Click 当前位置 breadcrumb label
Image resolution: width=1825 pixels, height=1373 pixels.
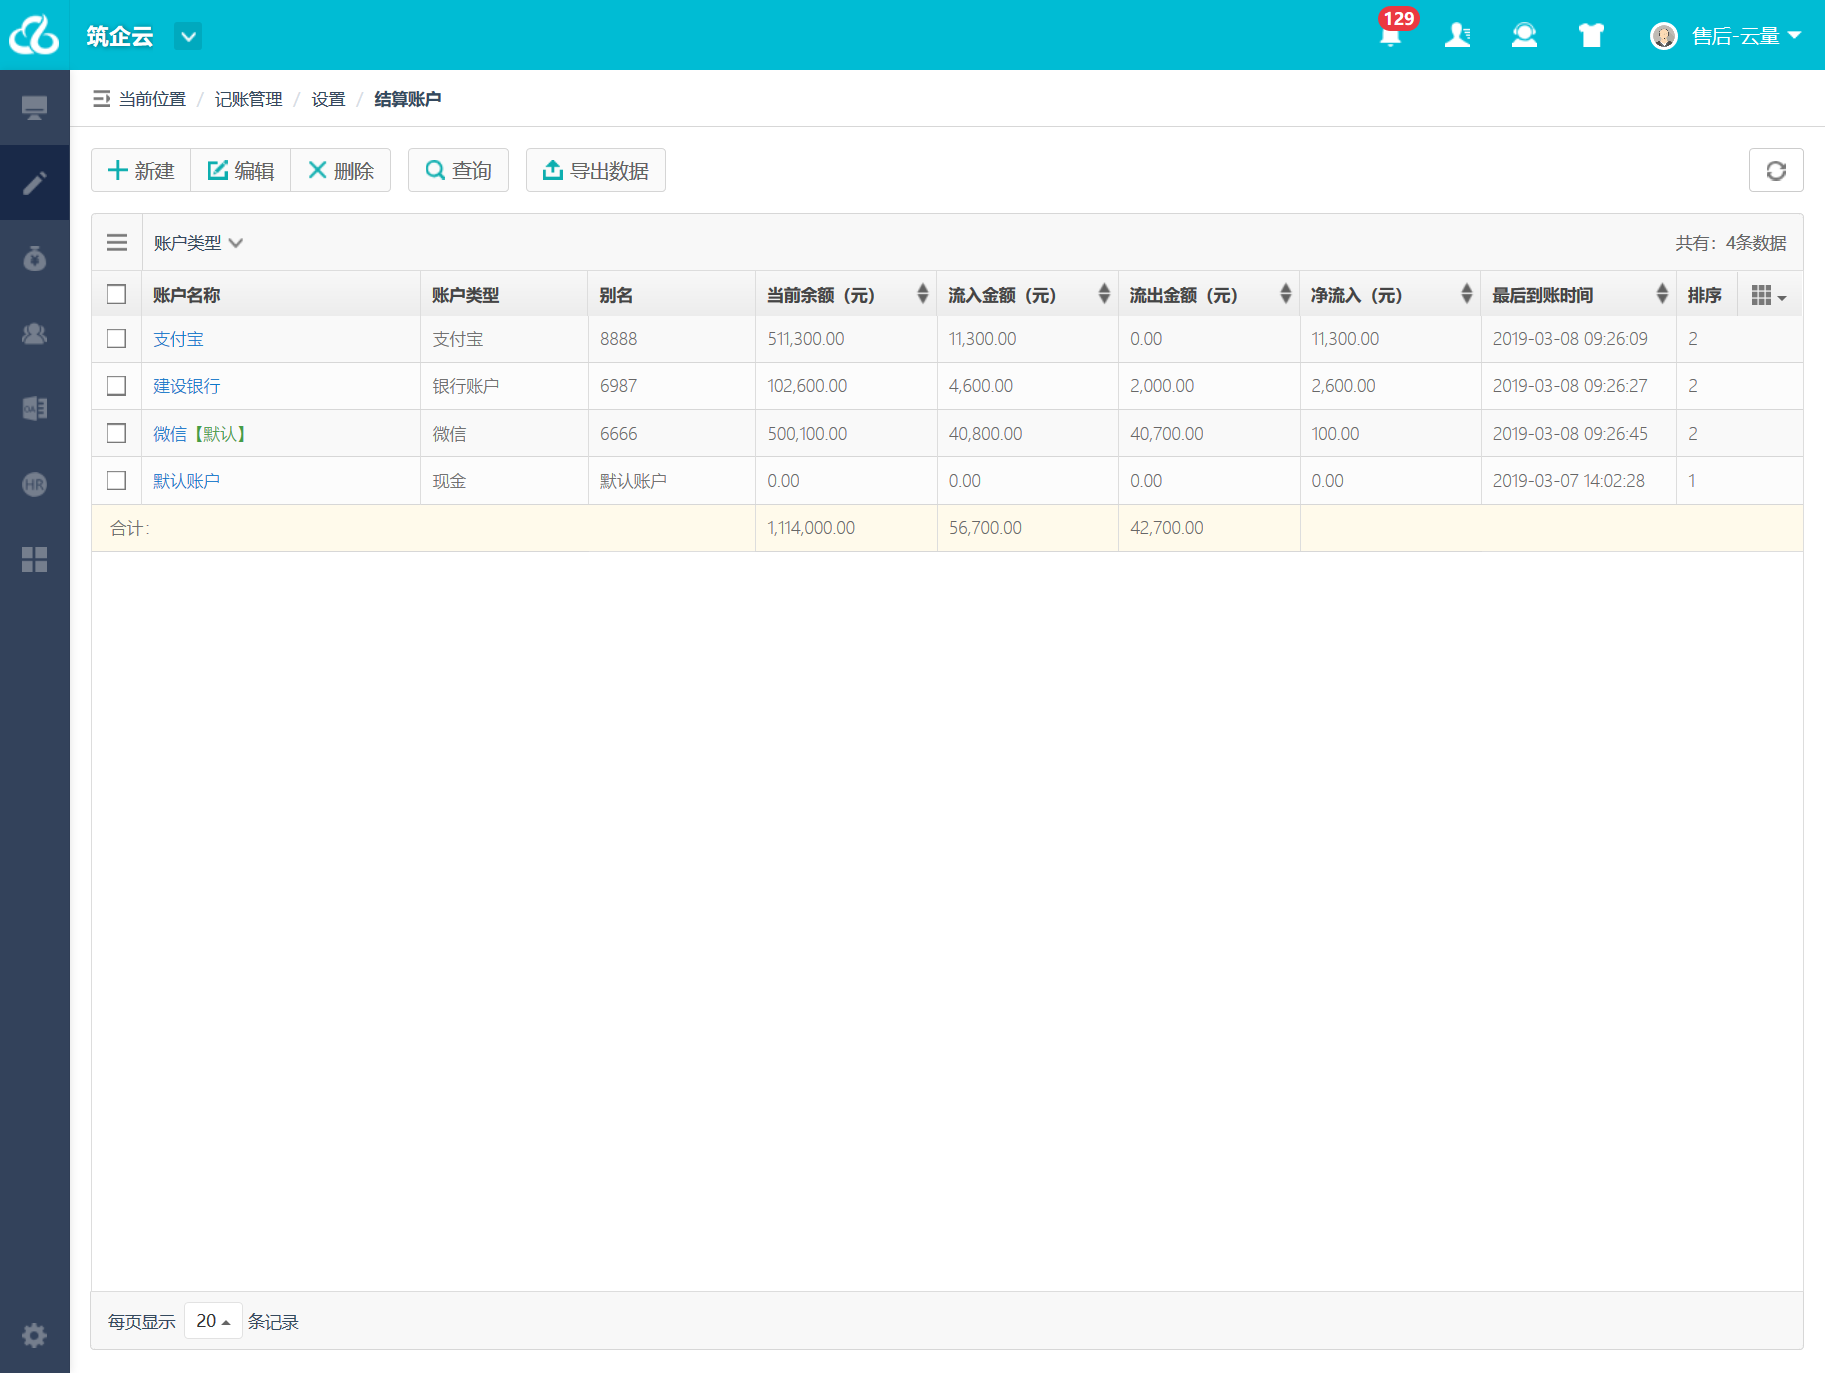click(x=152, y=99)
